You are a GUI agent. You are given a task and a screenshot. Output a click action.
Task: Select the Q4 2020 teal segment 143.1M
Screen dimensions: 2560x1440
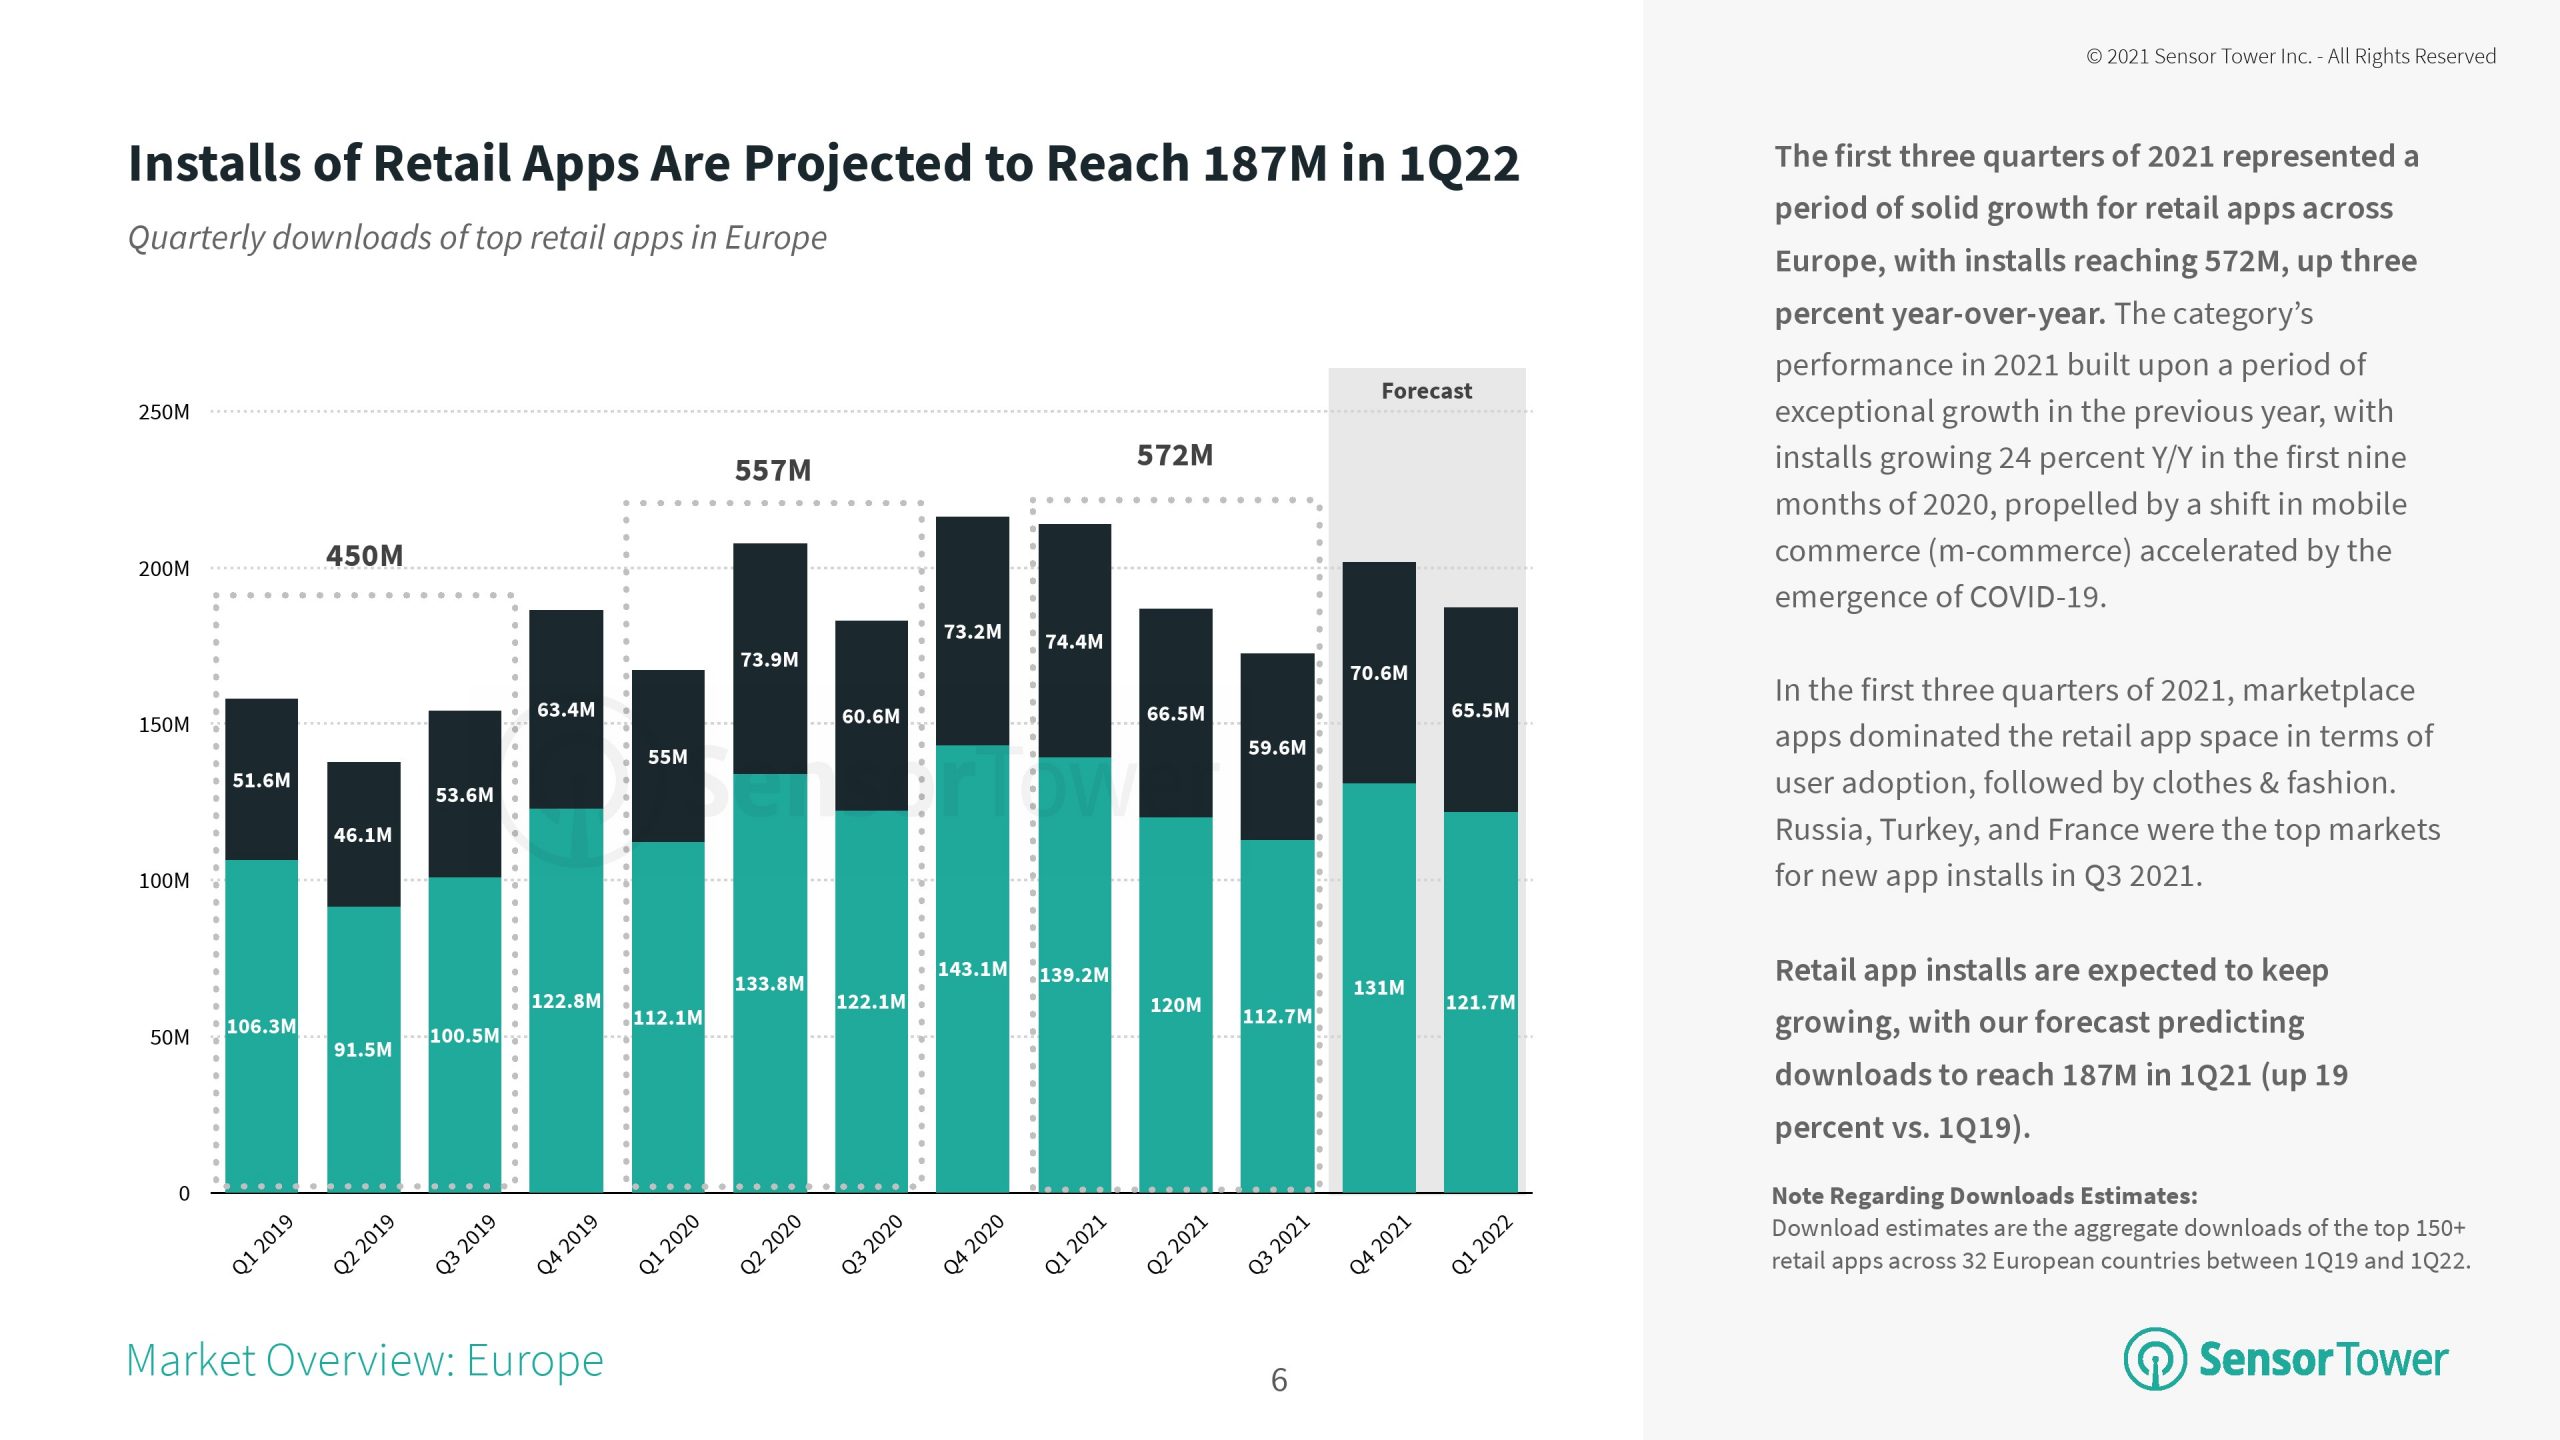(x=972, y=968)
